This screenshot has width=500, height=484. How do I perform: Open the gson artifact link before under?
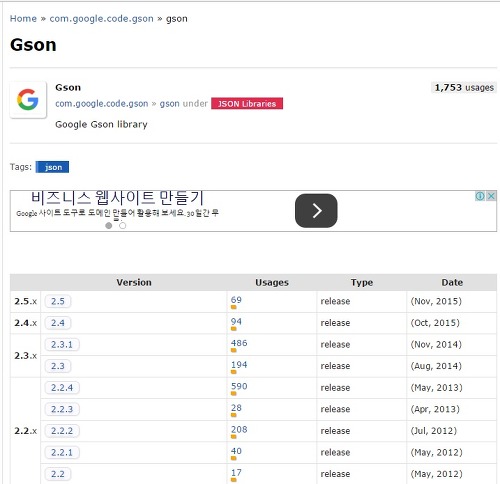169,104
